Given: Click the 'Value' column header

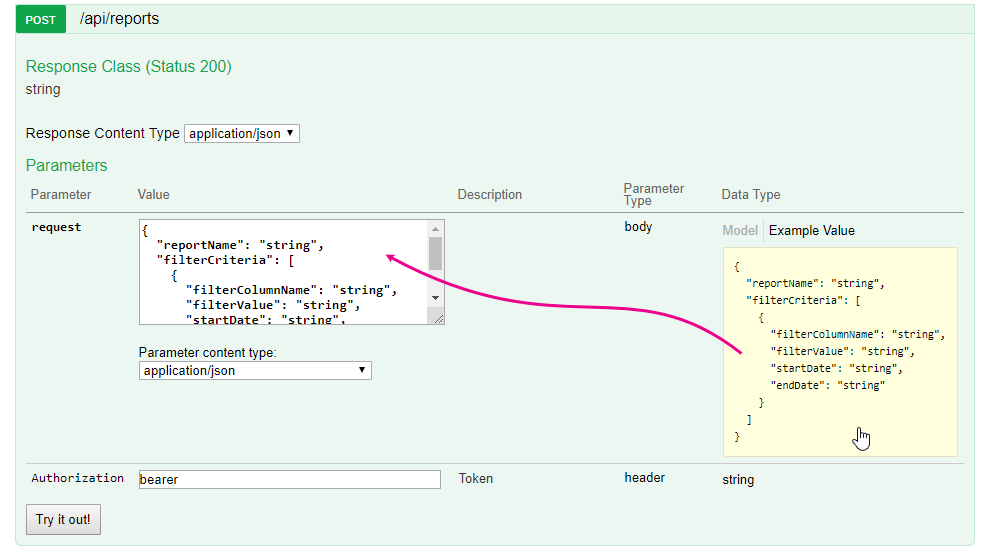Looking at the screenshot, I should 153,194.
